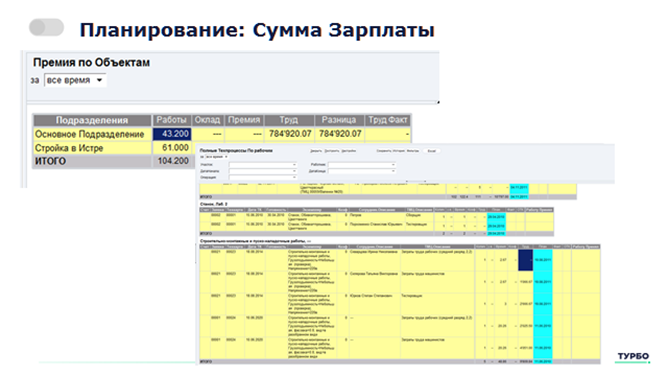Click the 104.200 total value

pos(173,161)
